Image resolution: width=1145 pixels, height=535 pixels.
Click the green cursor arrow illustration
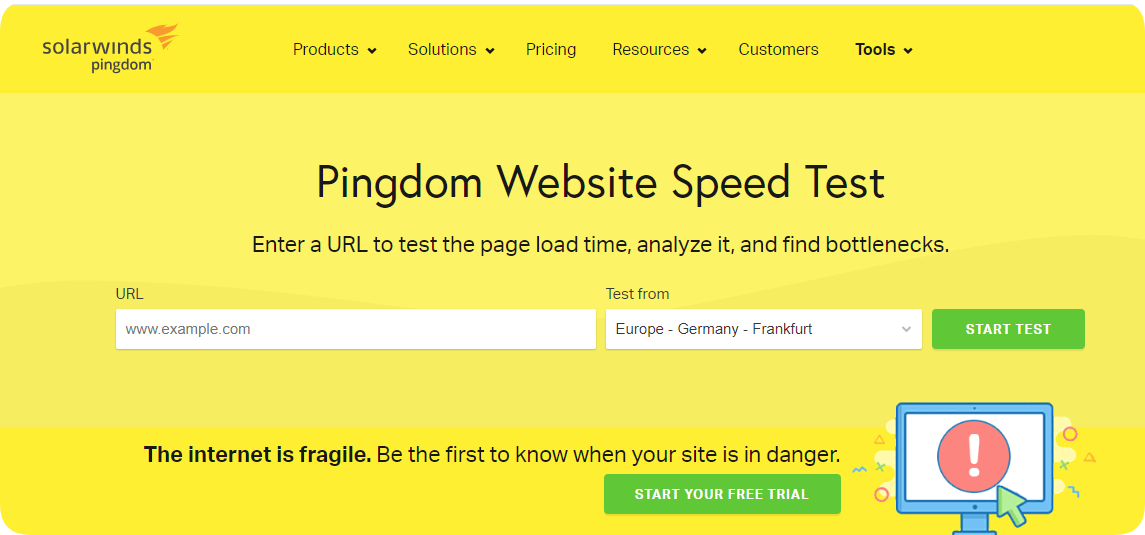pyautogui.click(x=1013, y=506)
